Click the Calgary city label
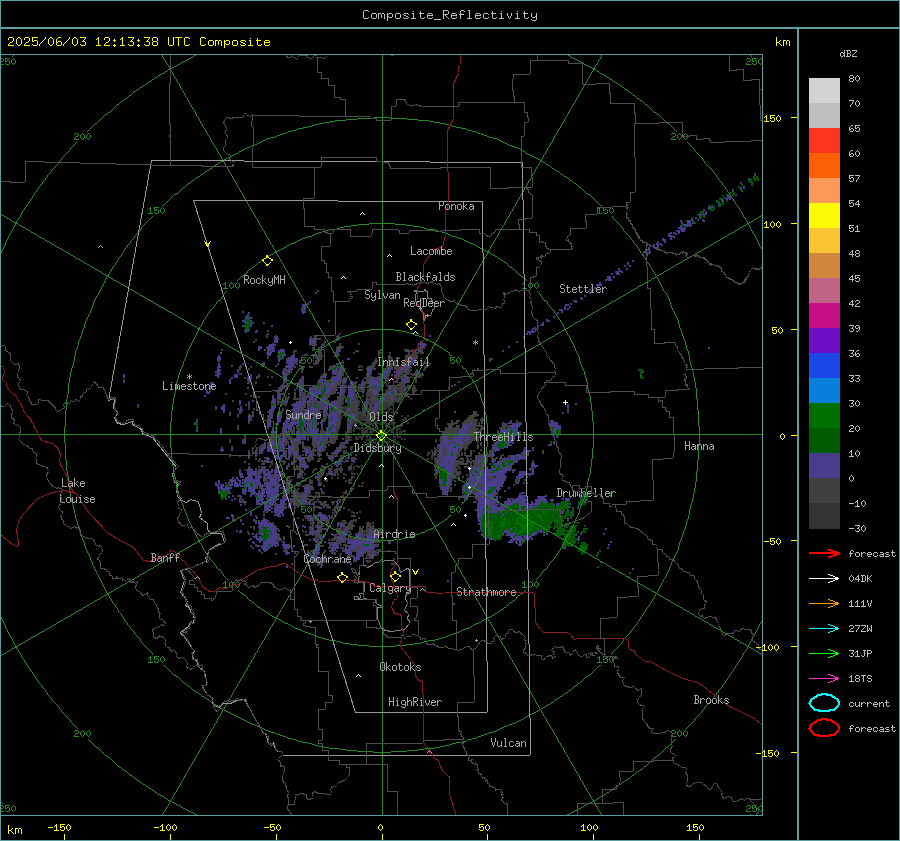This screenshot has height=841, width=900. point(390,588)
